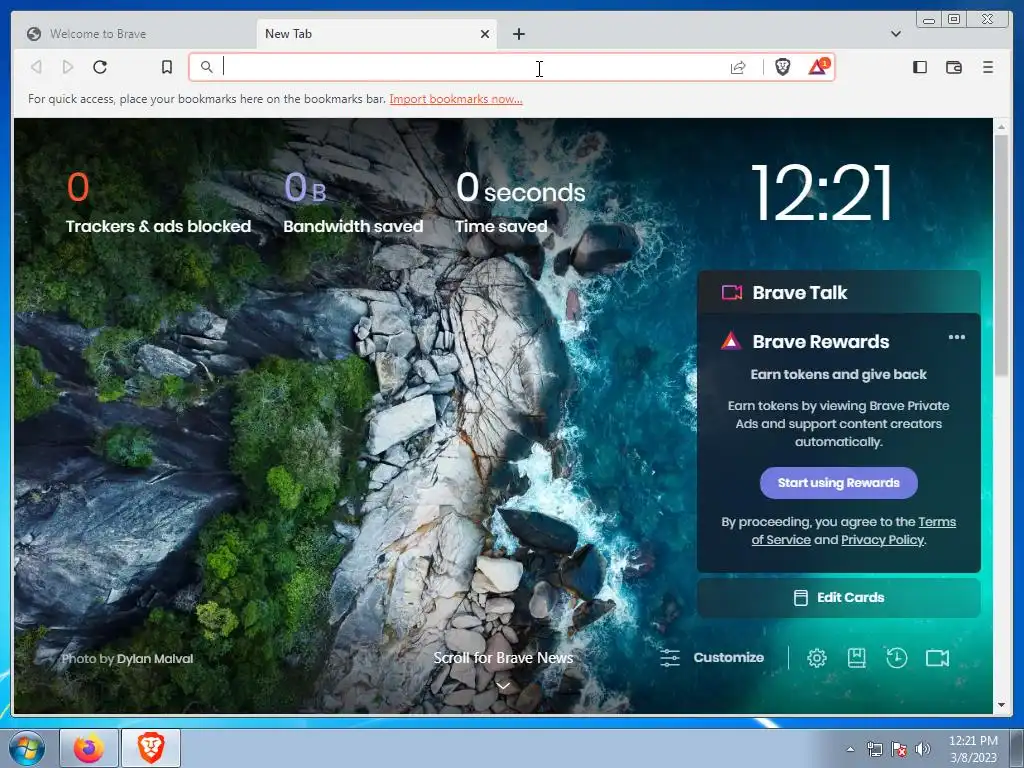This screenshot has height=768, width=1024.
Task: Click the Brave taskbar icon
Action: [x=150, y=748]
